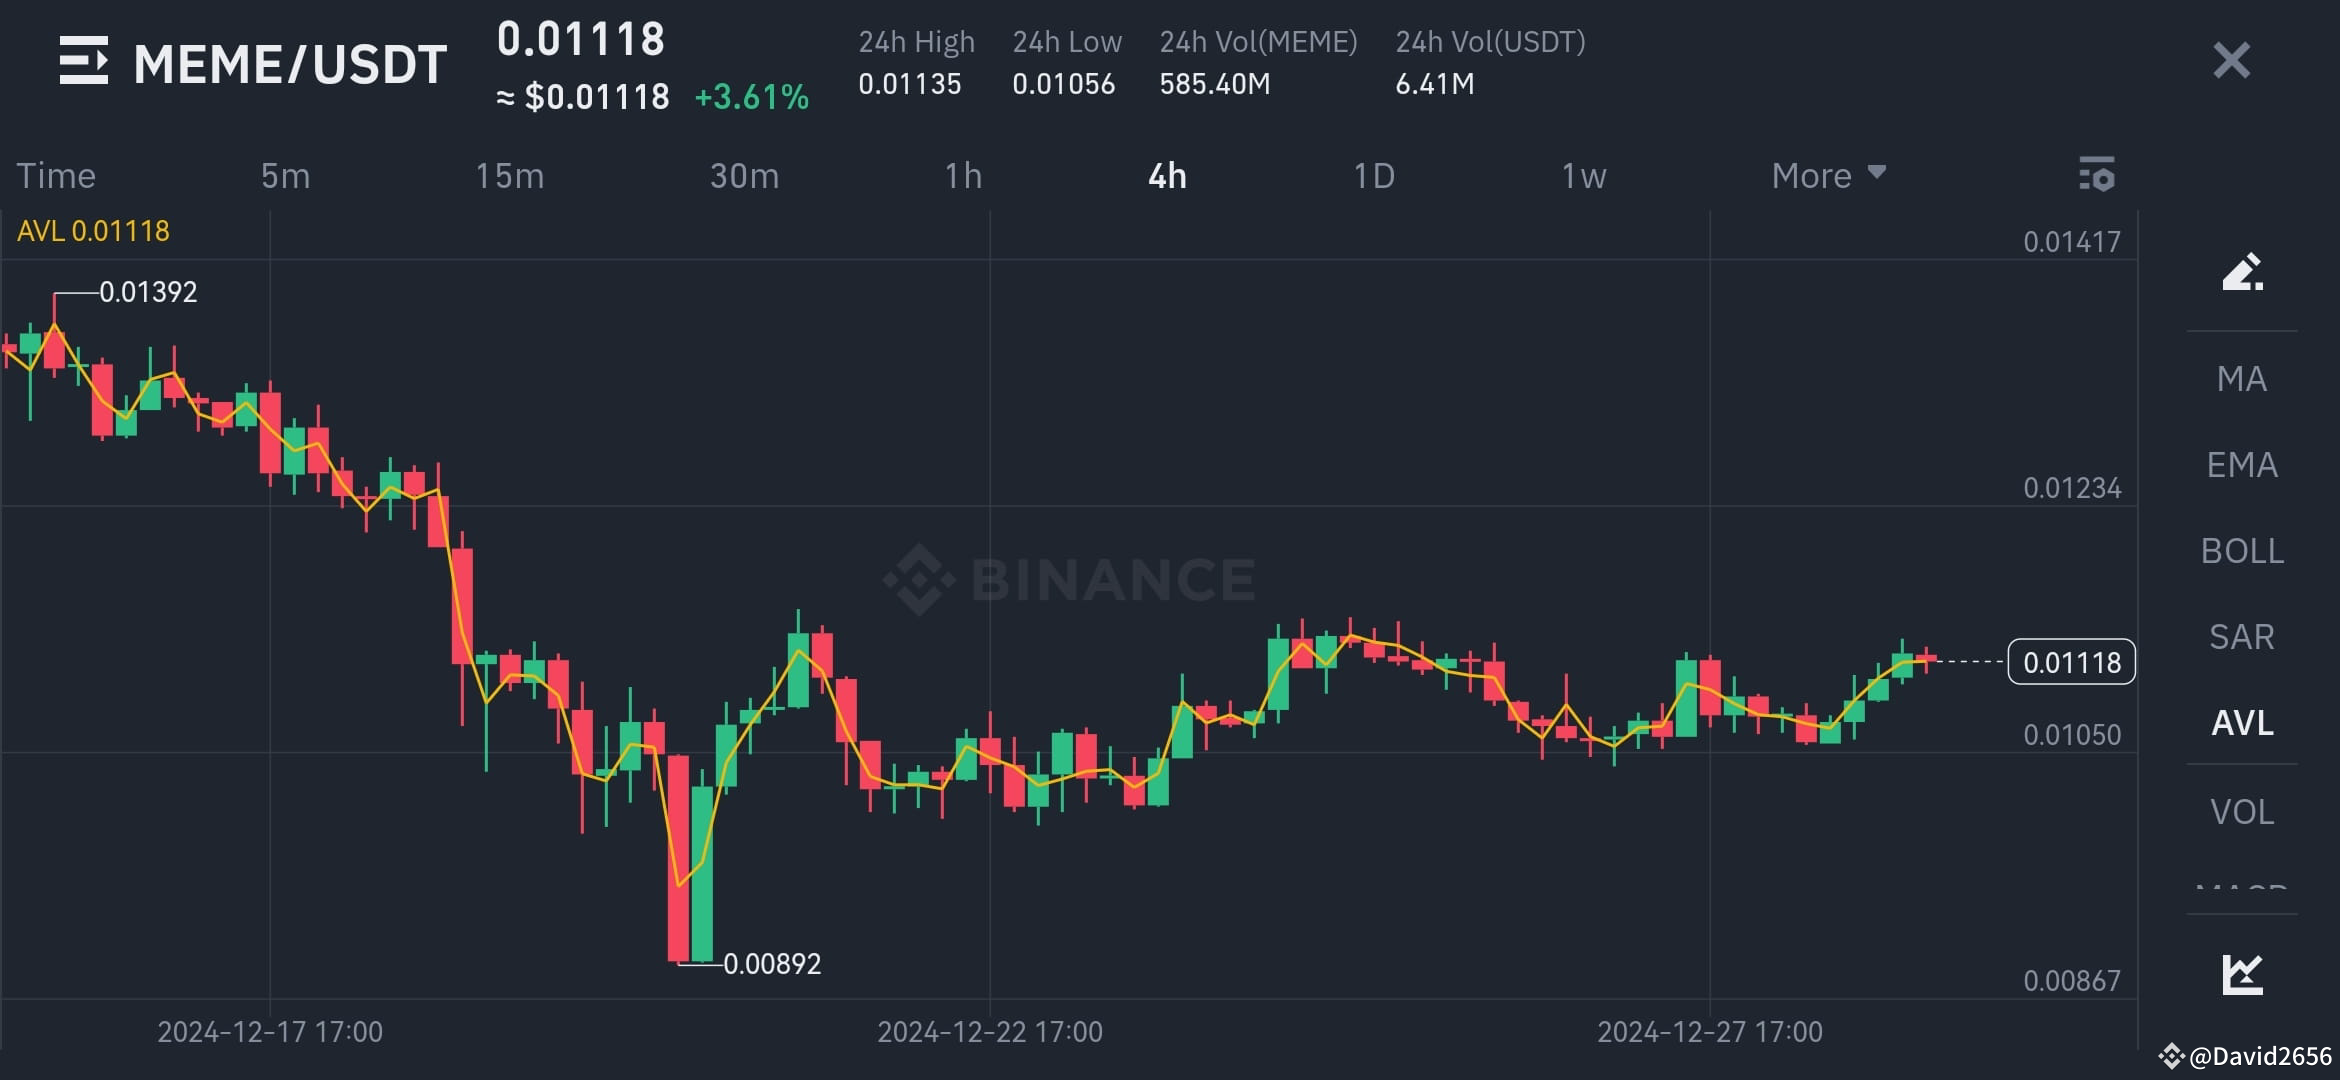This screenshot has height=1080, width=2340.
Task: Enable the SAR indicator
Action: coord(2241,636)
